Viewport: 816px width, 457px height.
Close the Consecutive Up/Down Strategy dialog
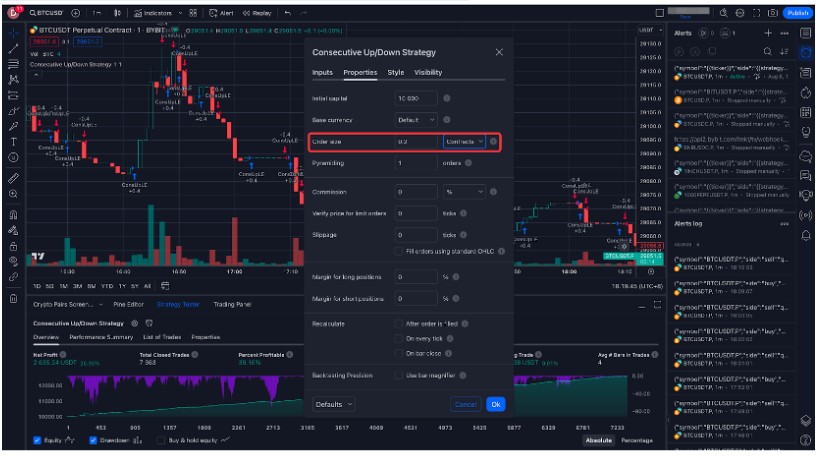tap(499, 52)
